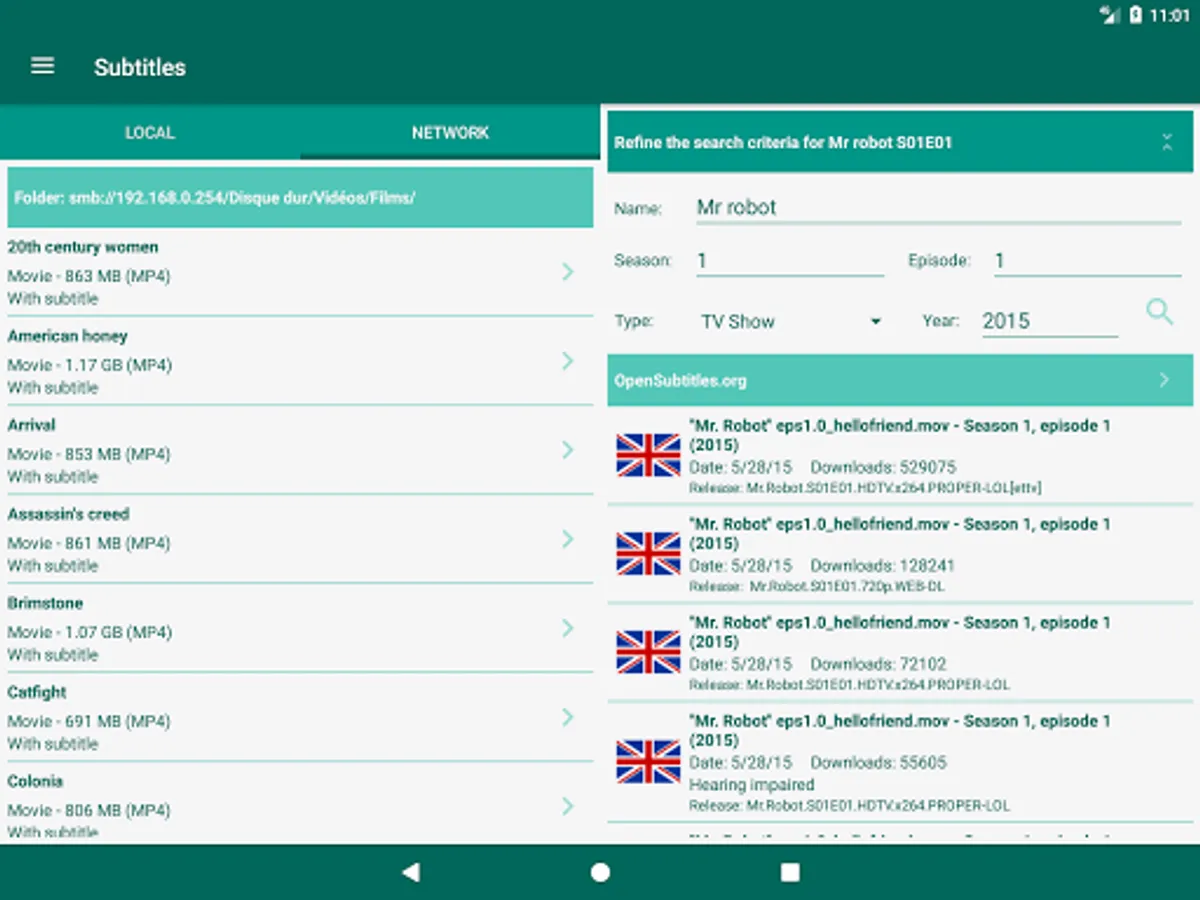Select the Colonia movie title
This screenshot has width=1200, height=900.
(35, 781)
